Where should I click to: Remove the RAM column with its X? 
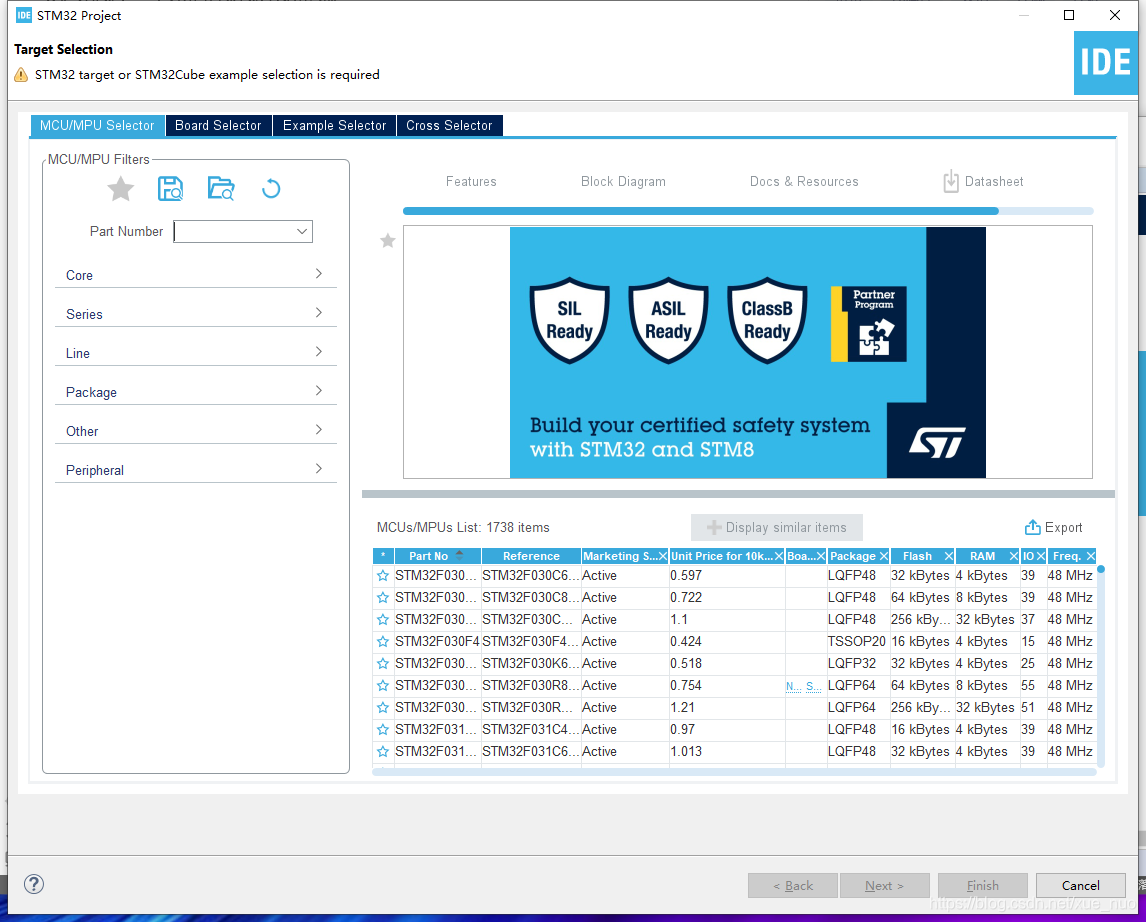(x=1013, y=557)
